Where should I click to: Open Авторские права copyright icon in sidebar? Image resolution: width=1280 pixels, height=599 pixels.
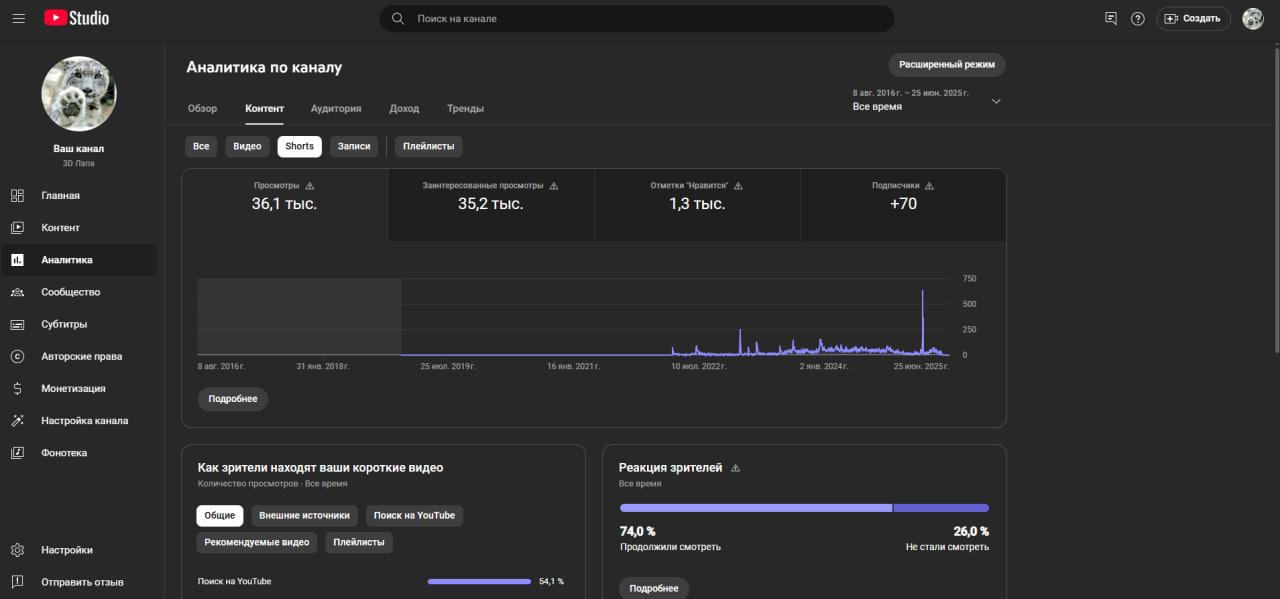point(17,356)
